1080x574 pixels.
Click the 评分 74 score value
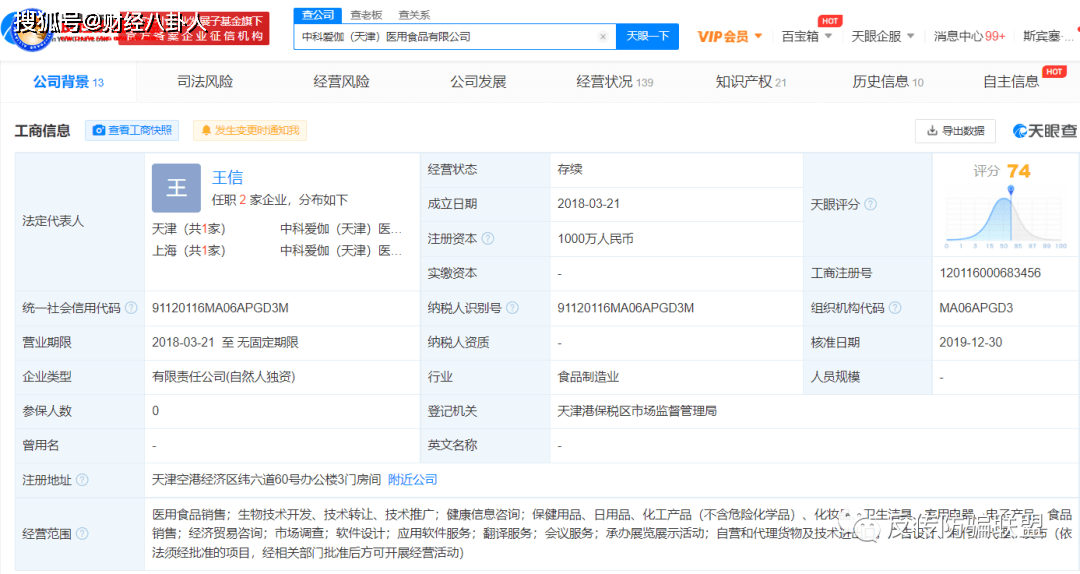pos(1018,171)
